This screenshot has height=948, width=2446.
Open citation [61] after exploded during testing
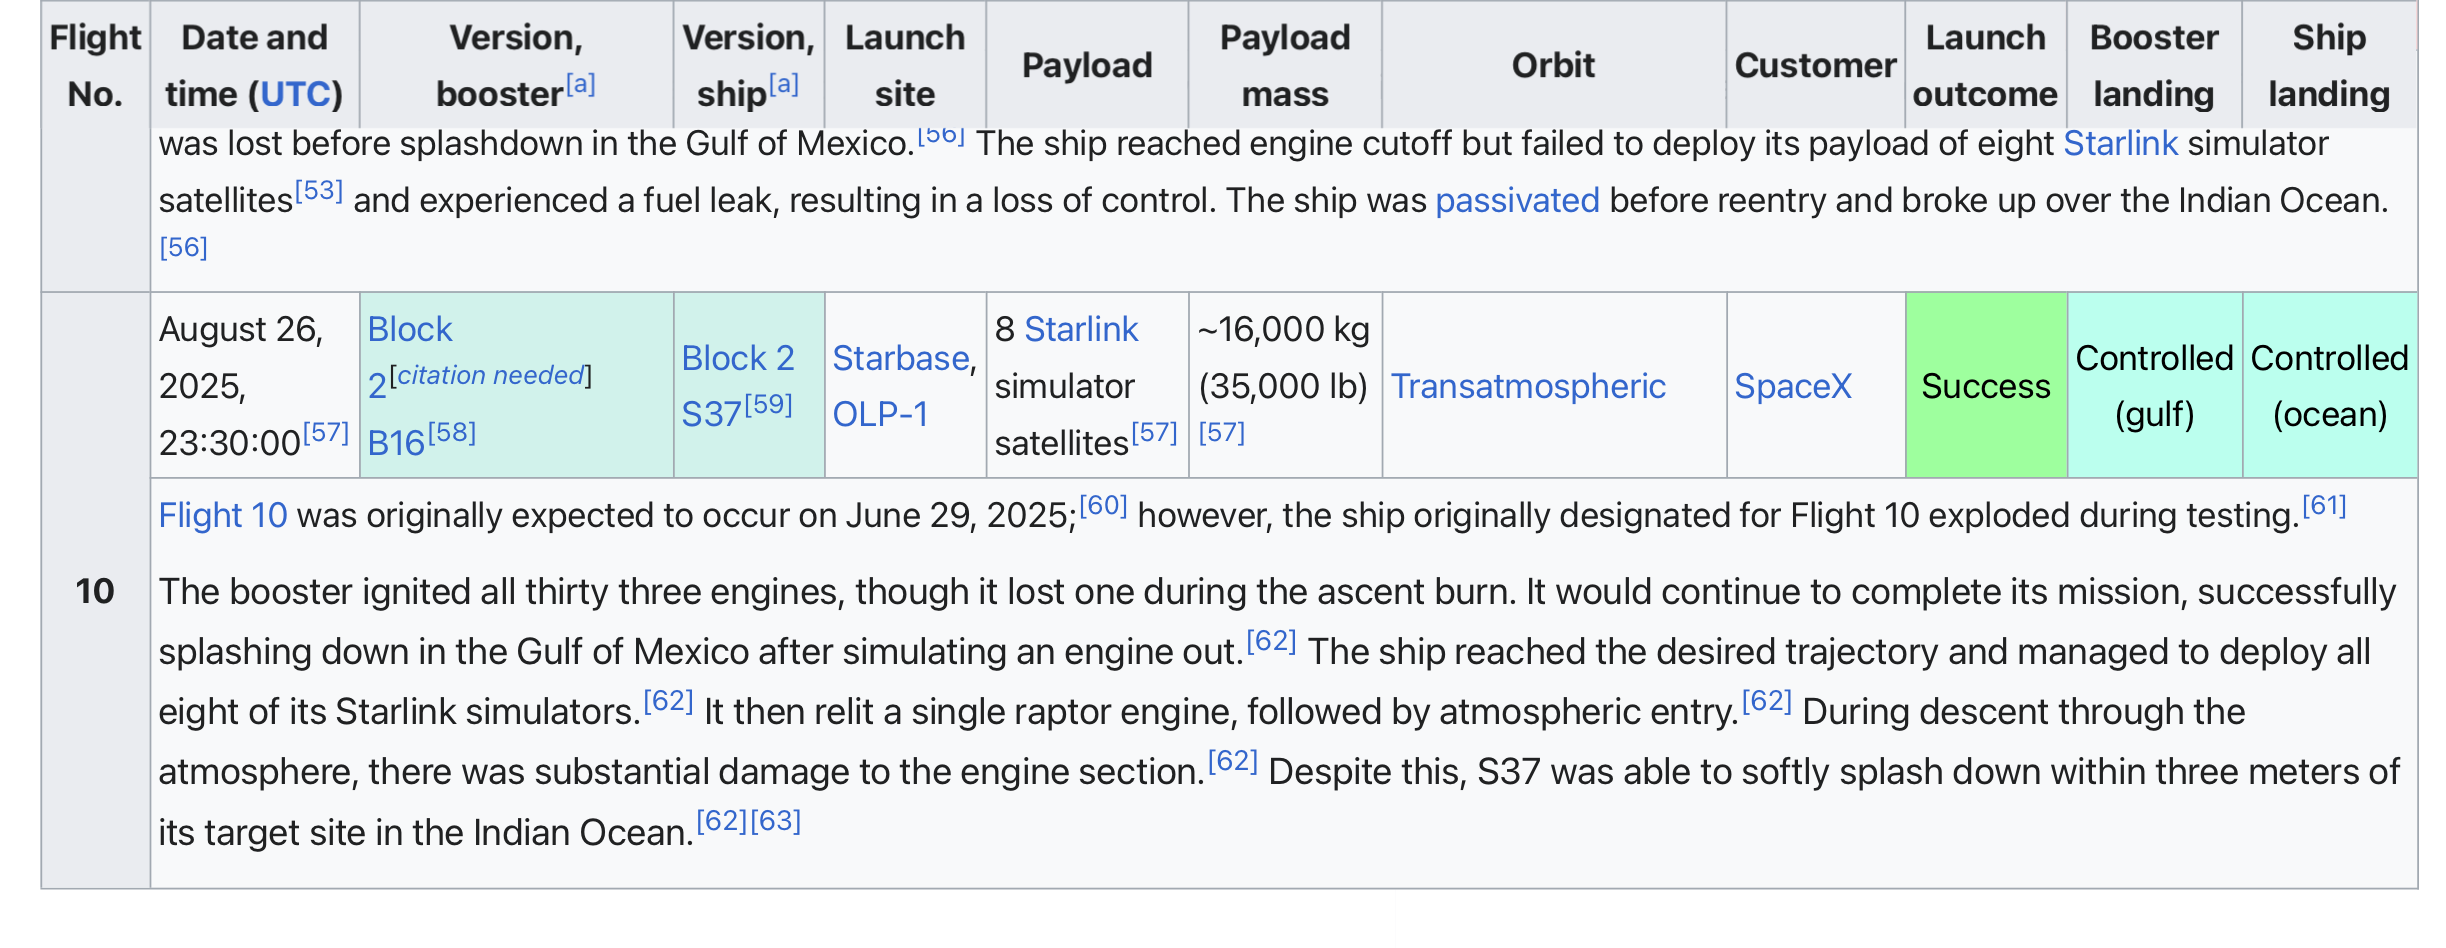pos(2323,506)
